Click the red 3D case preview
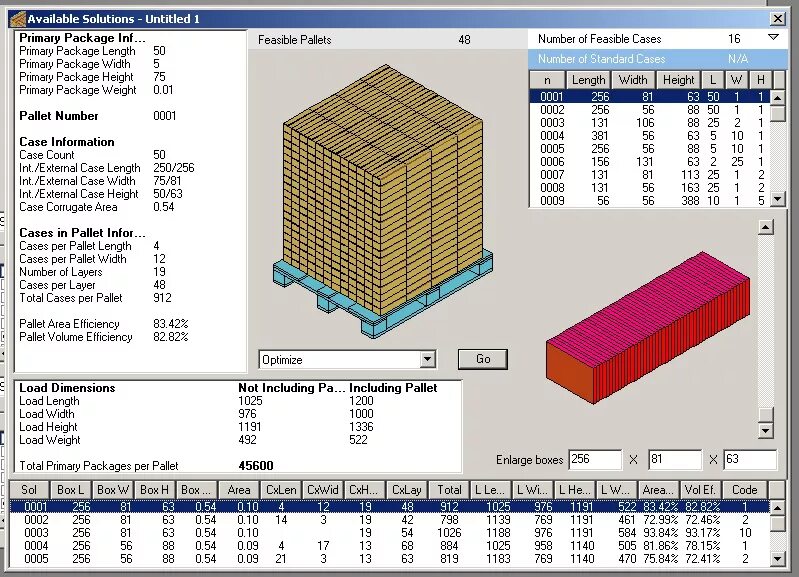The width and height of the screenshot is (799, 577). tap(648, 326)
